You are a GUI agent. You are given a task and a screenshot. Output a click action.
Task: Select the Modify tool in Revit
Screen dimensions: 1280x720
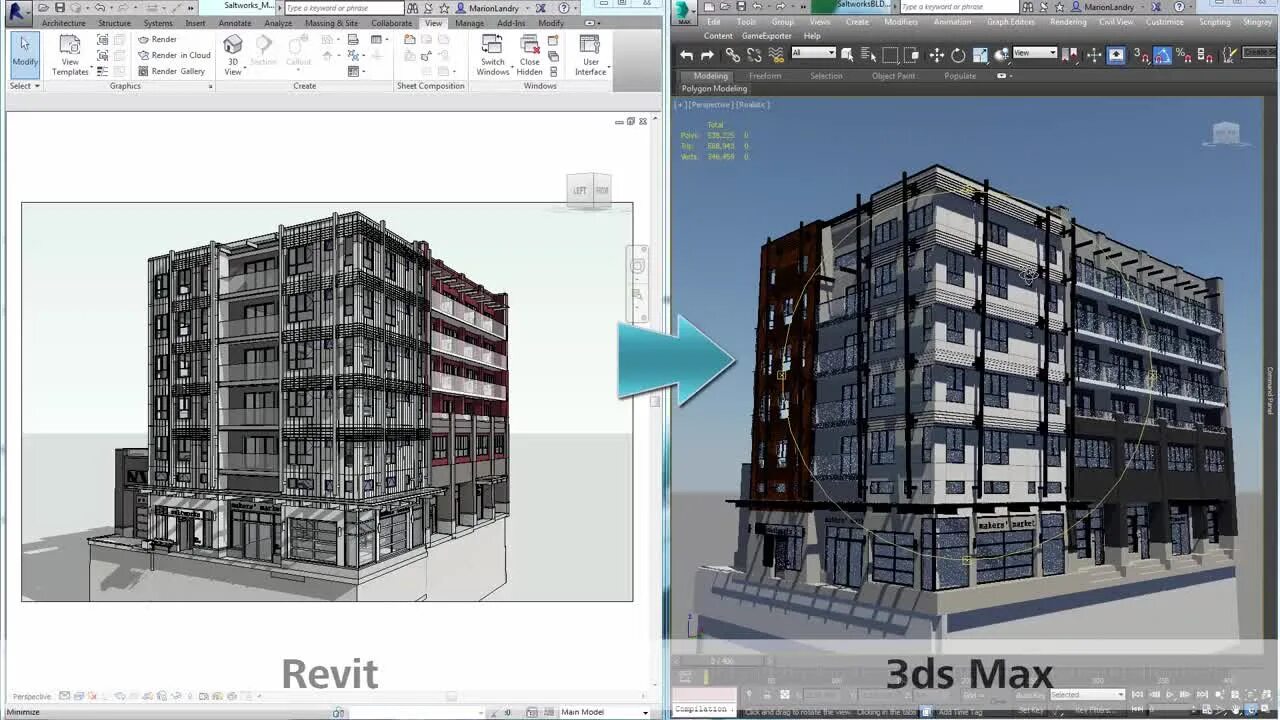point(25,52)
